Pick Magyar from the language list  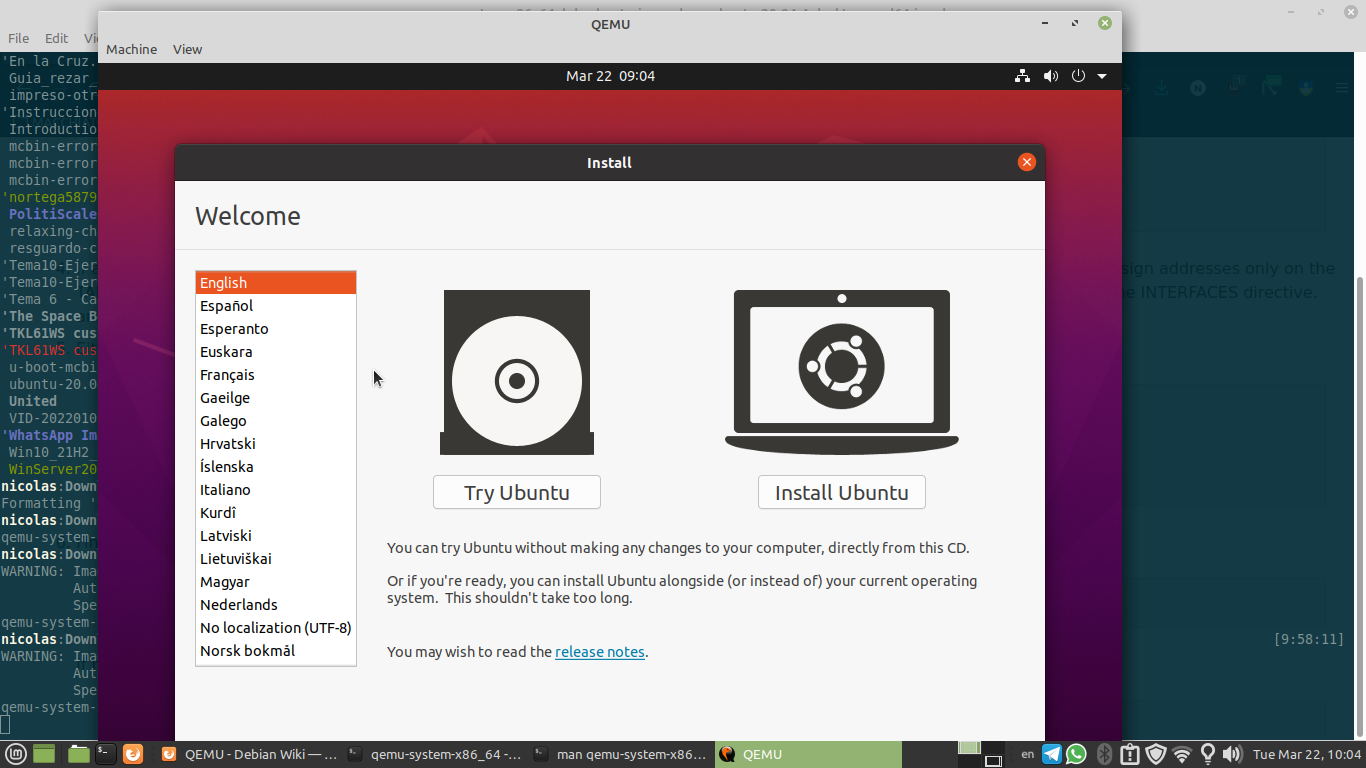click(x=276, y=582)
